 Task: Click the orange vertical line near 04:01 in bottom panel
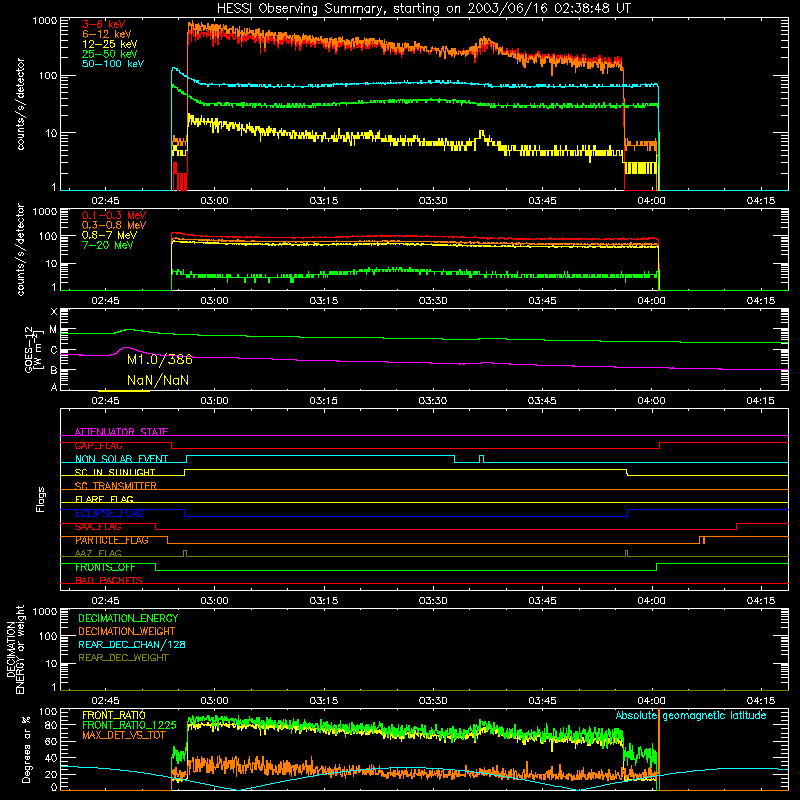(659, 749)
